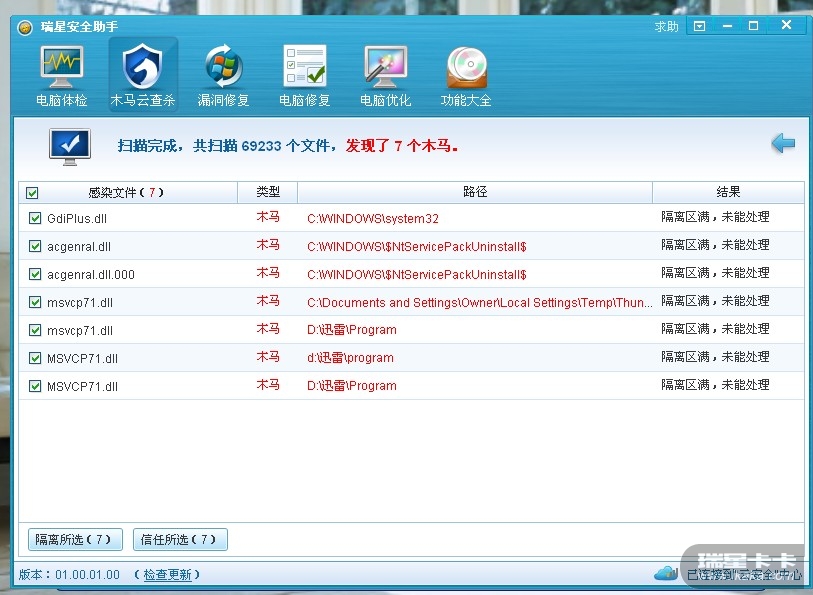The image size is (813, 595).
Task: Uncheck lowercase msvcp71.dll checkbox for D:\迅雷\Program
Action: pyautogui.click(x=35, y=330)
